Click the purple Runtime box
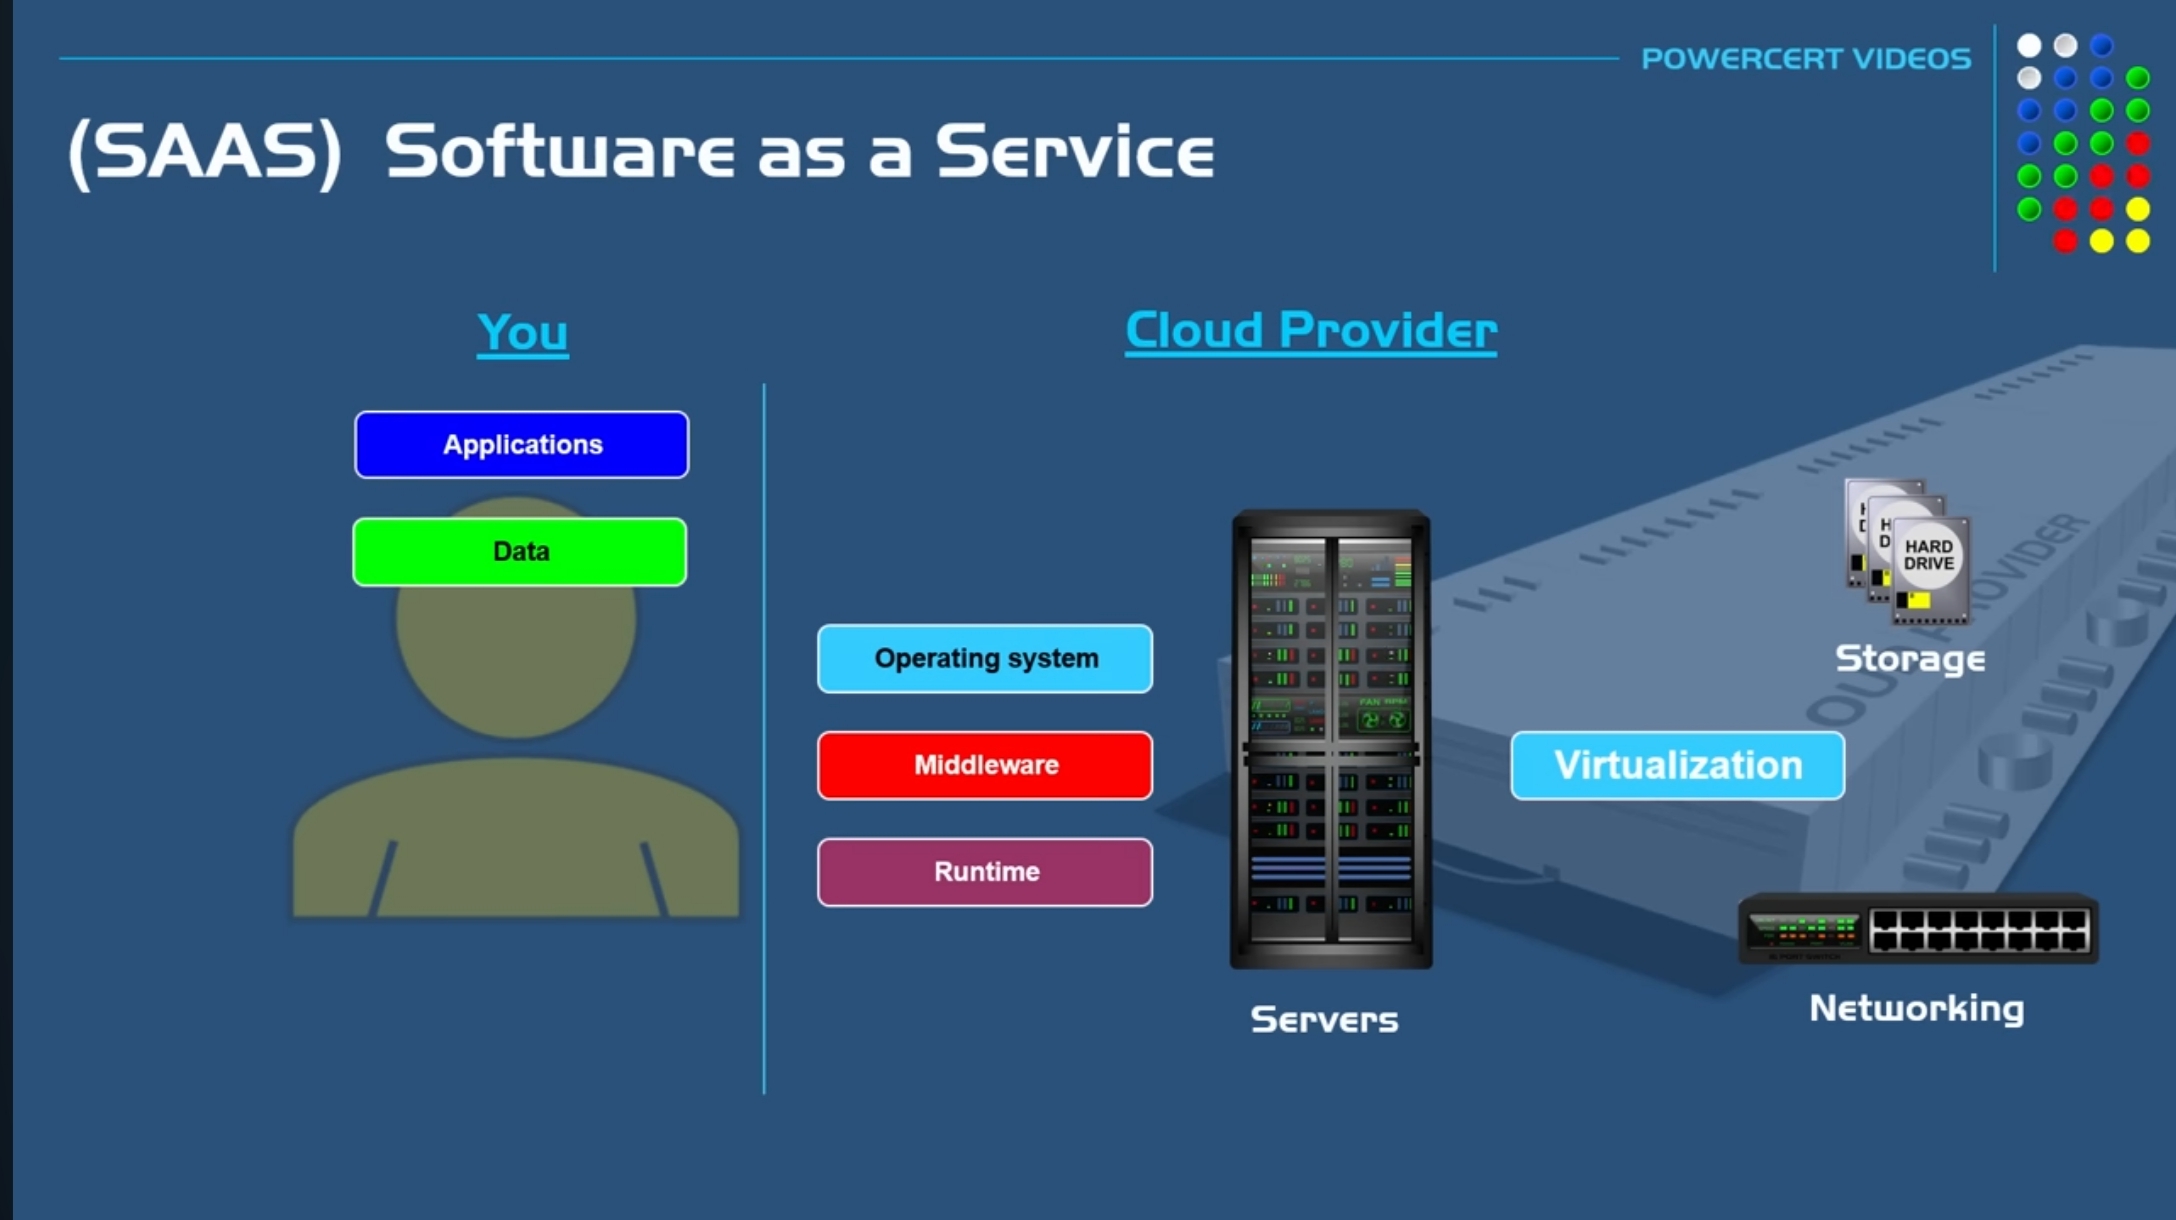 [985, 872]
